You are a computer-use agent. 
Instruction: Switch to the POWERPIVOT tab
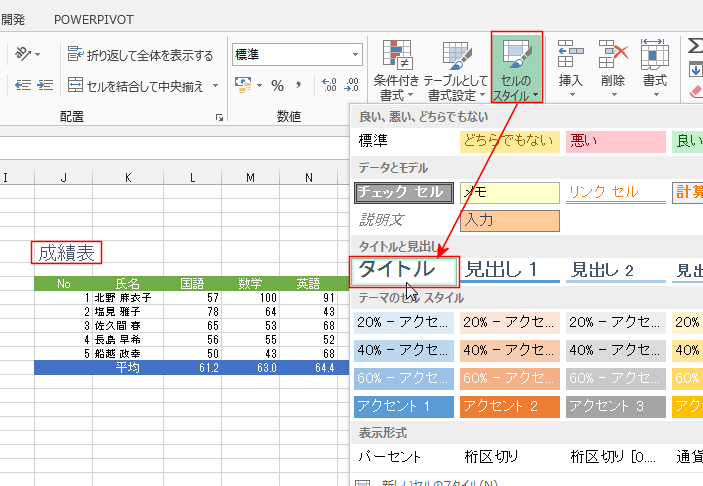(93, 19)
